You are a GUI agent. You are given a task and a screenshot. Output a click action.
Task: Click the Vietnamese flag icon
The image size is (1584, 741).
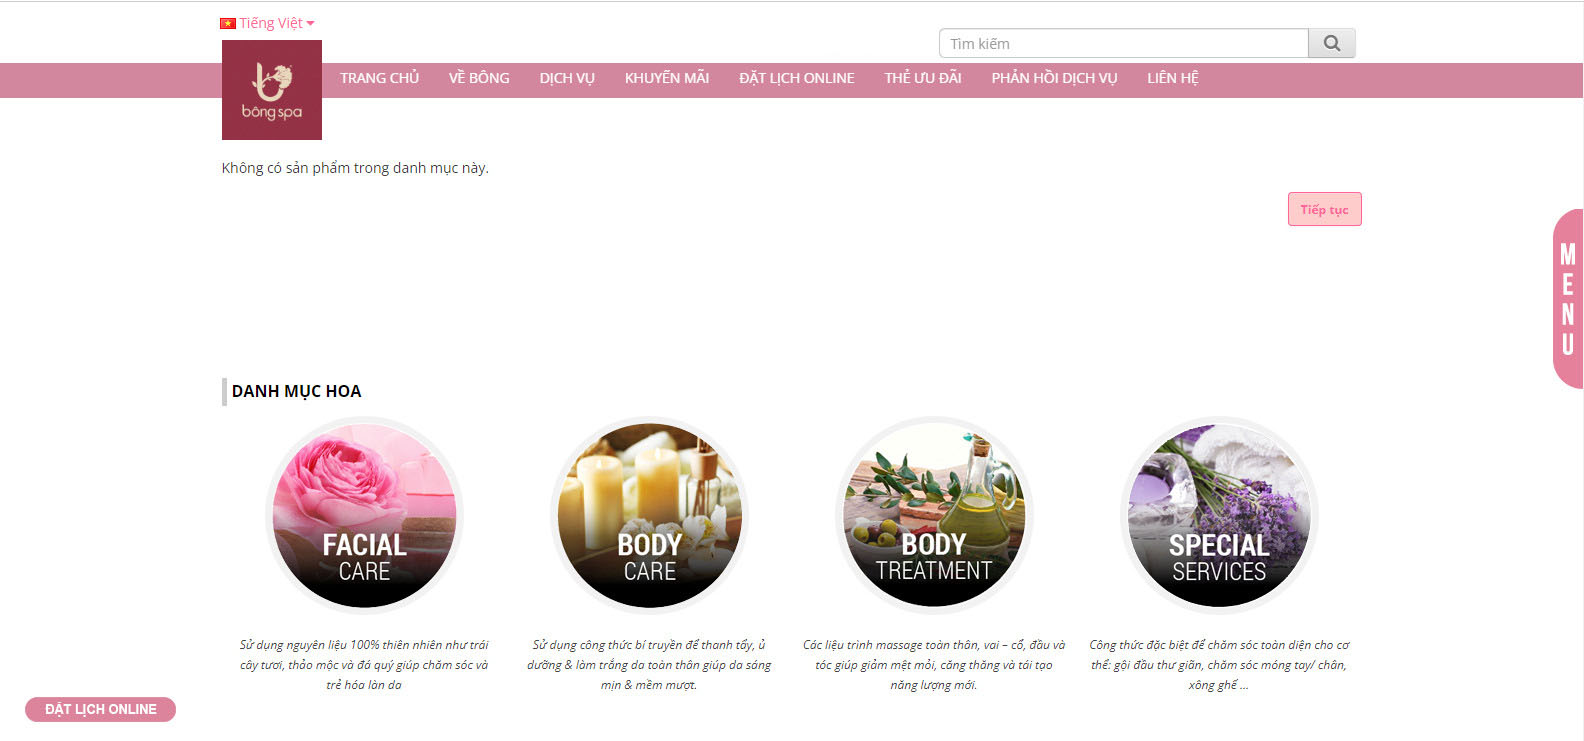click(228, 23)
